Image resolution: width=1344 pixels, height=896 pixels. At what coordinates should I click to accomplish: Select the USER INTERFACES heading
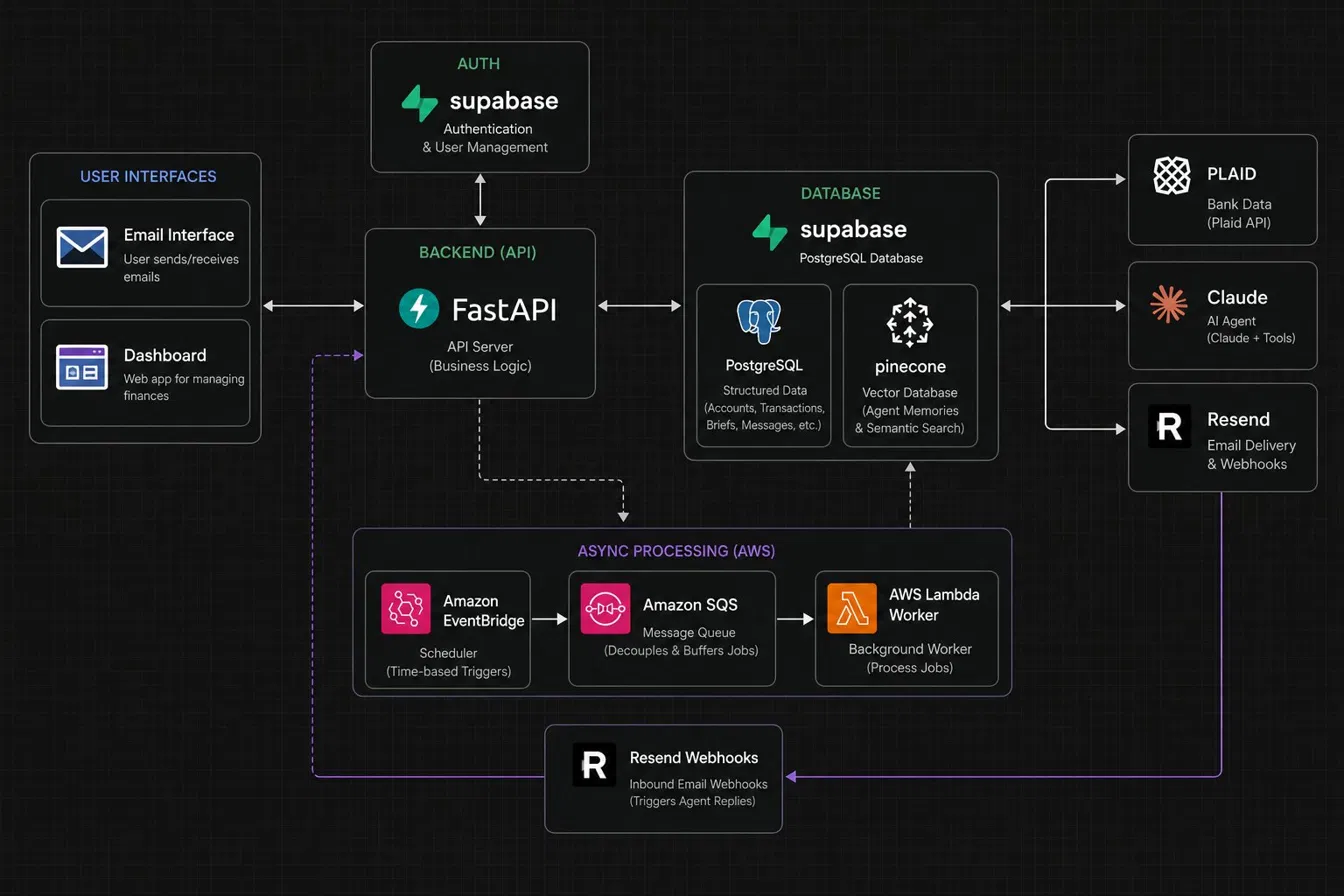(x=148, y=177)
